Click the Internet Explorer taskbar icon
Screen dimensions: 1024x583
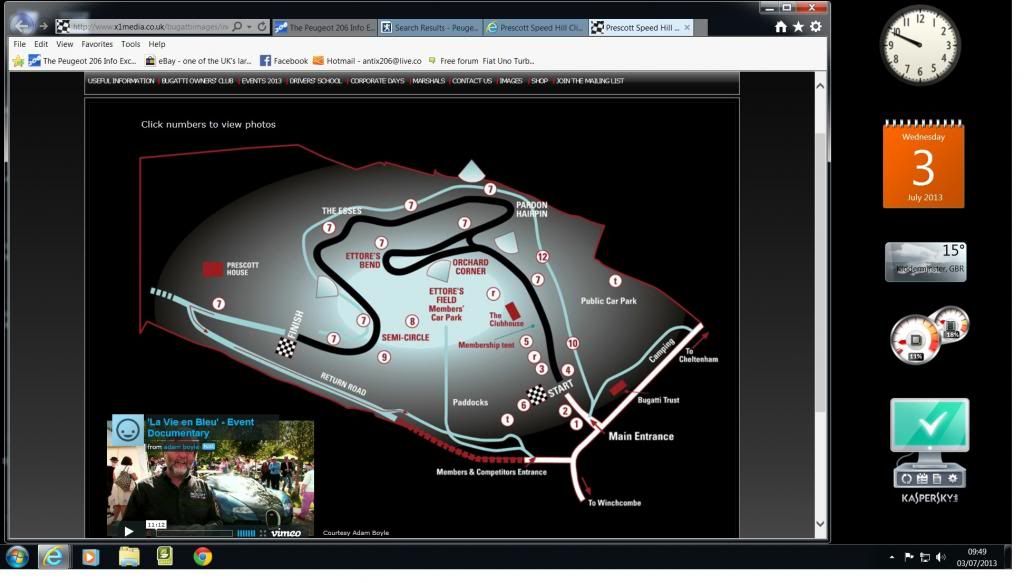[53, 557]
